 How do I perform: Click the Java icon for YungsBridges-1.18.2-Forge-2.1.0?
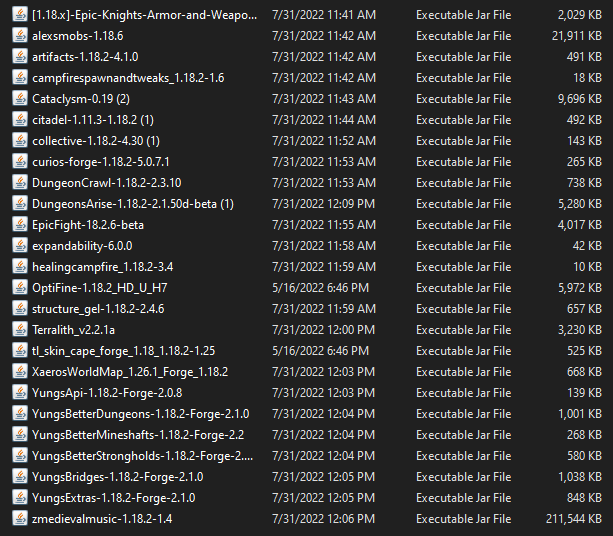(20, 477)
